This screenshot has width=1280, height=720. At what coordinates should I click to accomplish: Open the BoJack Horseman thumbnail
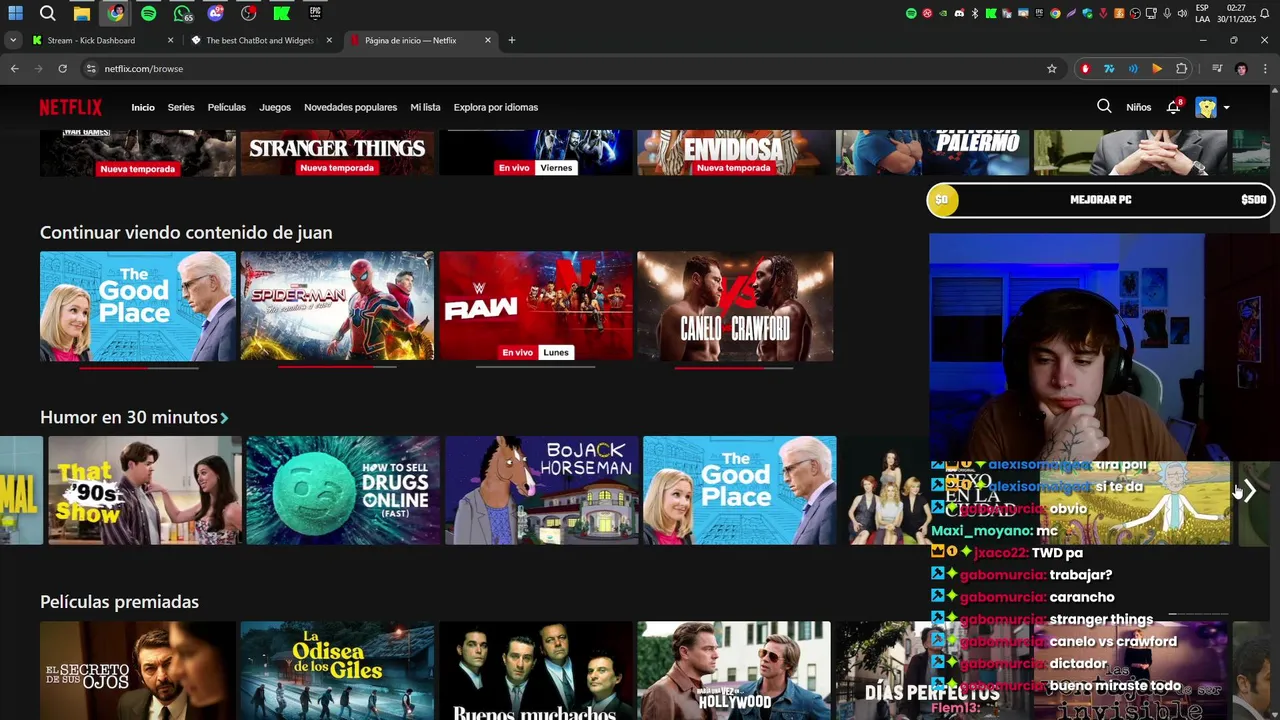coord(542,490)
